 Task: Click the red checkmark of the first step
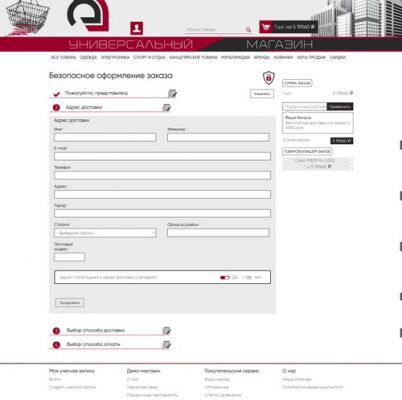[57, 94]
